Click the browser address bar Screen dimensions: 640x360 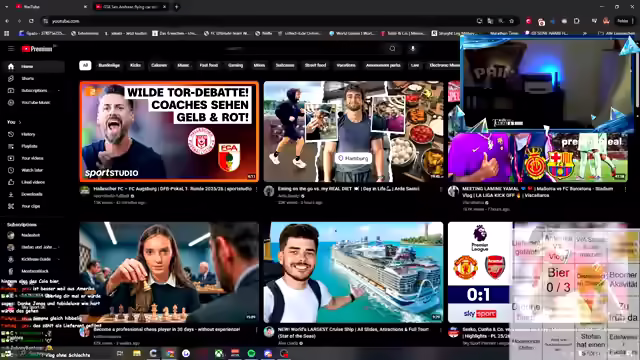point(261,21)
